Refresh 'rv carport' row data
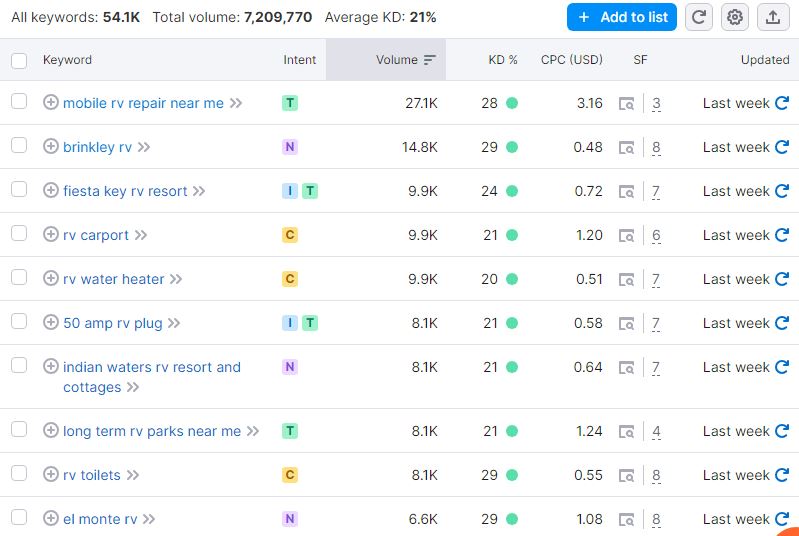 [782, 235]
